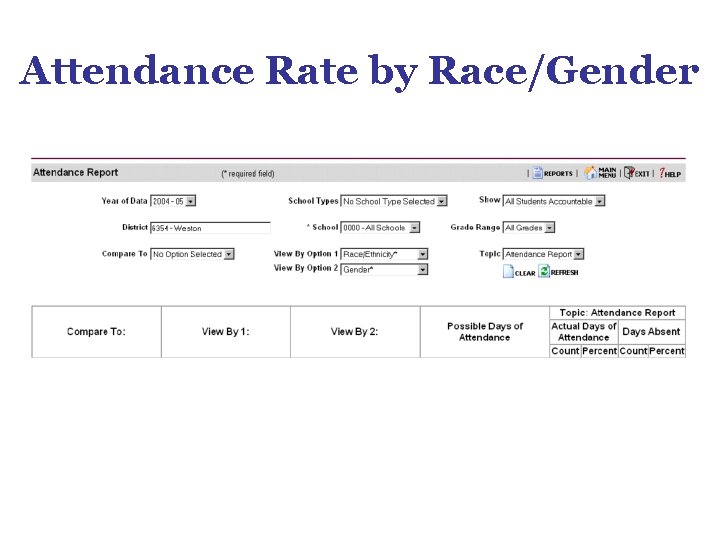Viewport: 720px width, 540px height.
Task: Expand the School Types dropdown
Action: (394, 201)
